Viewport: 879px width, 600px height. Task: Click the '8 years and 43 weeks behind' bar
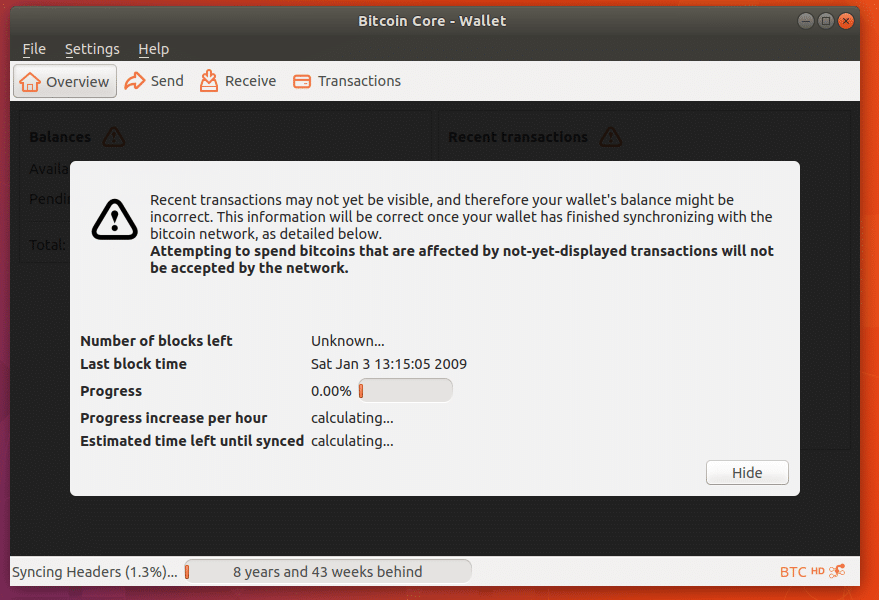pos(328,571)
